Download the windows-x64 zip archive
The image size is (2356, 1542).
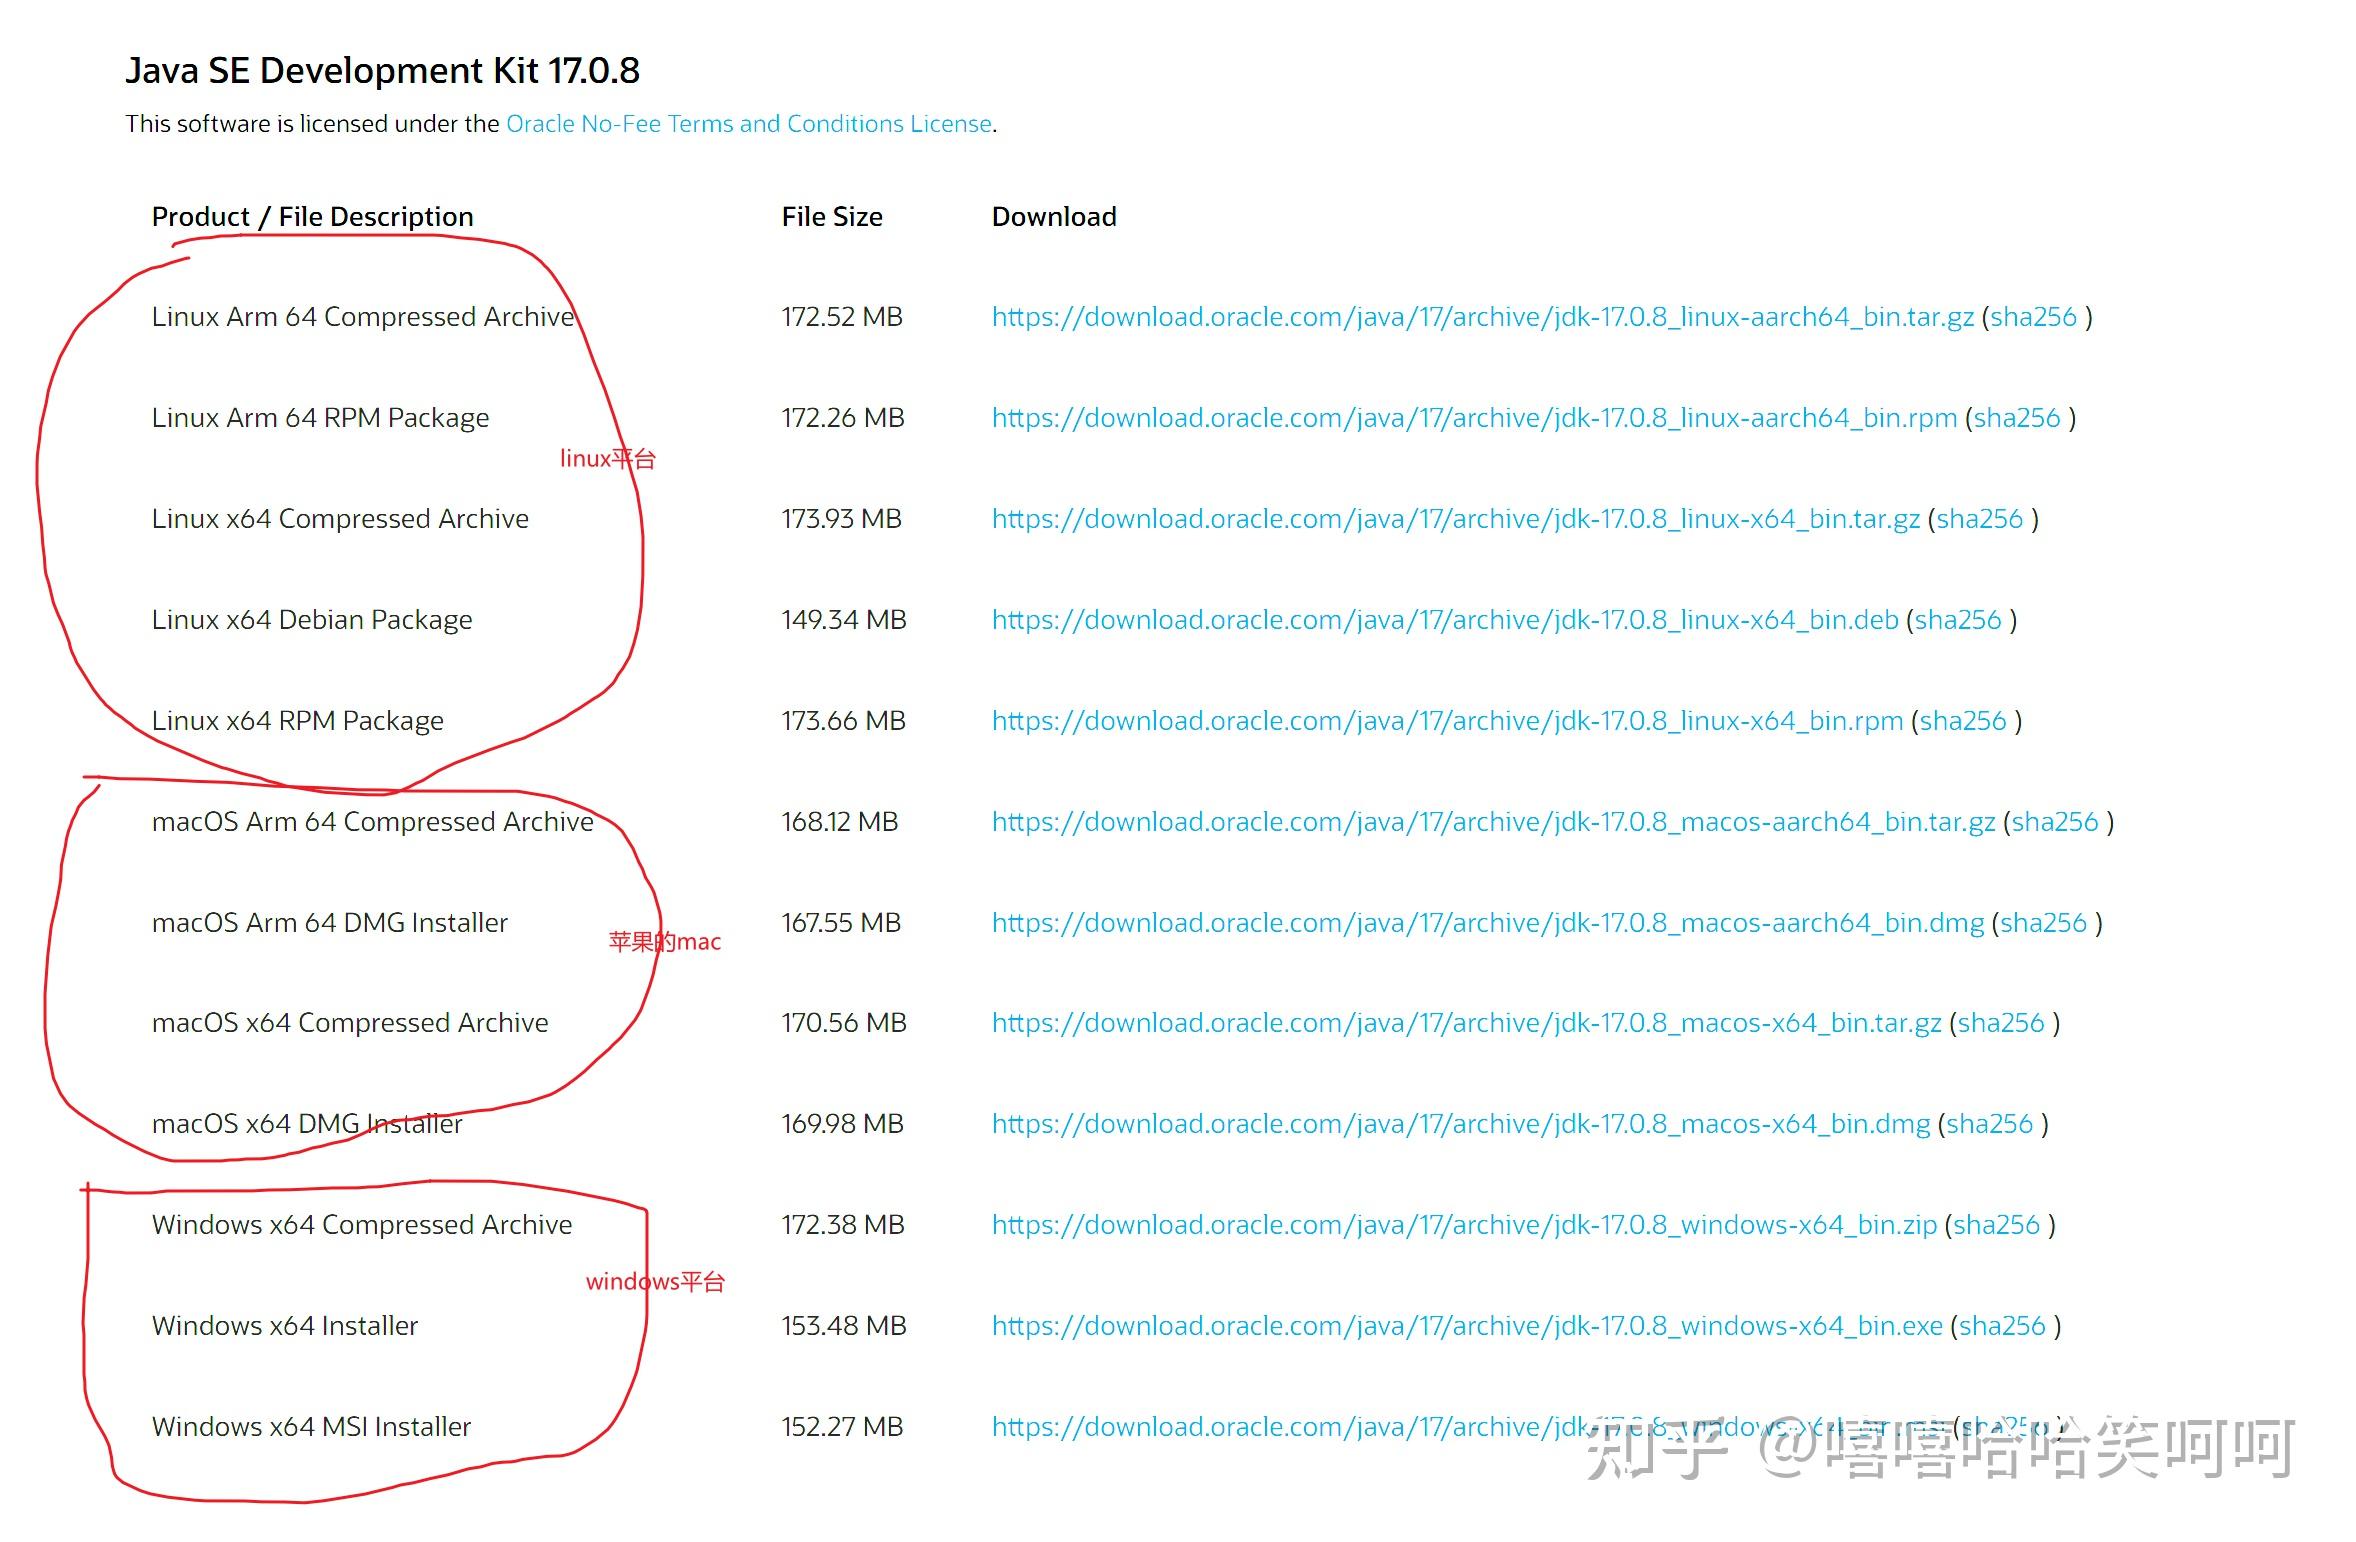pyautogui.click(x=1463, y=1225)
